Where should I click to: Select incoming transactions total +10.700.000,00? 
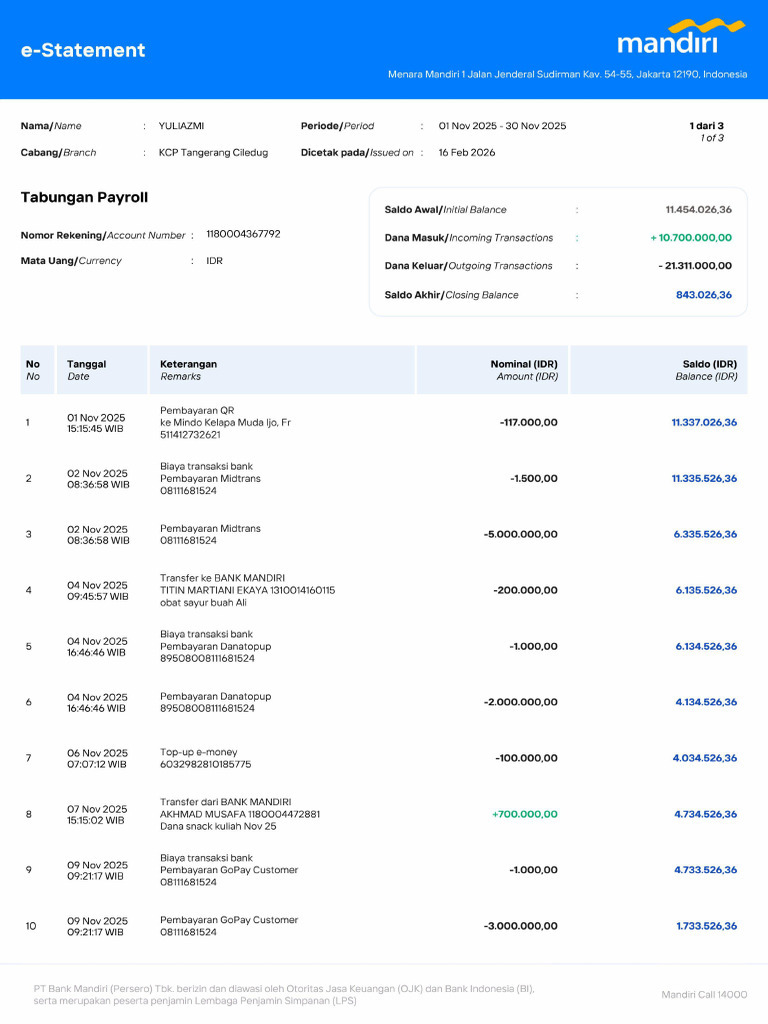click(691, 238)
